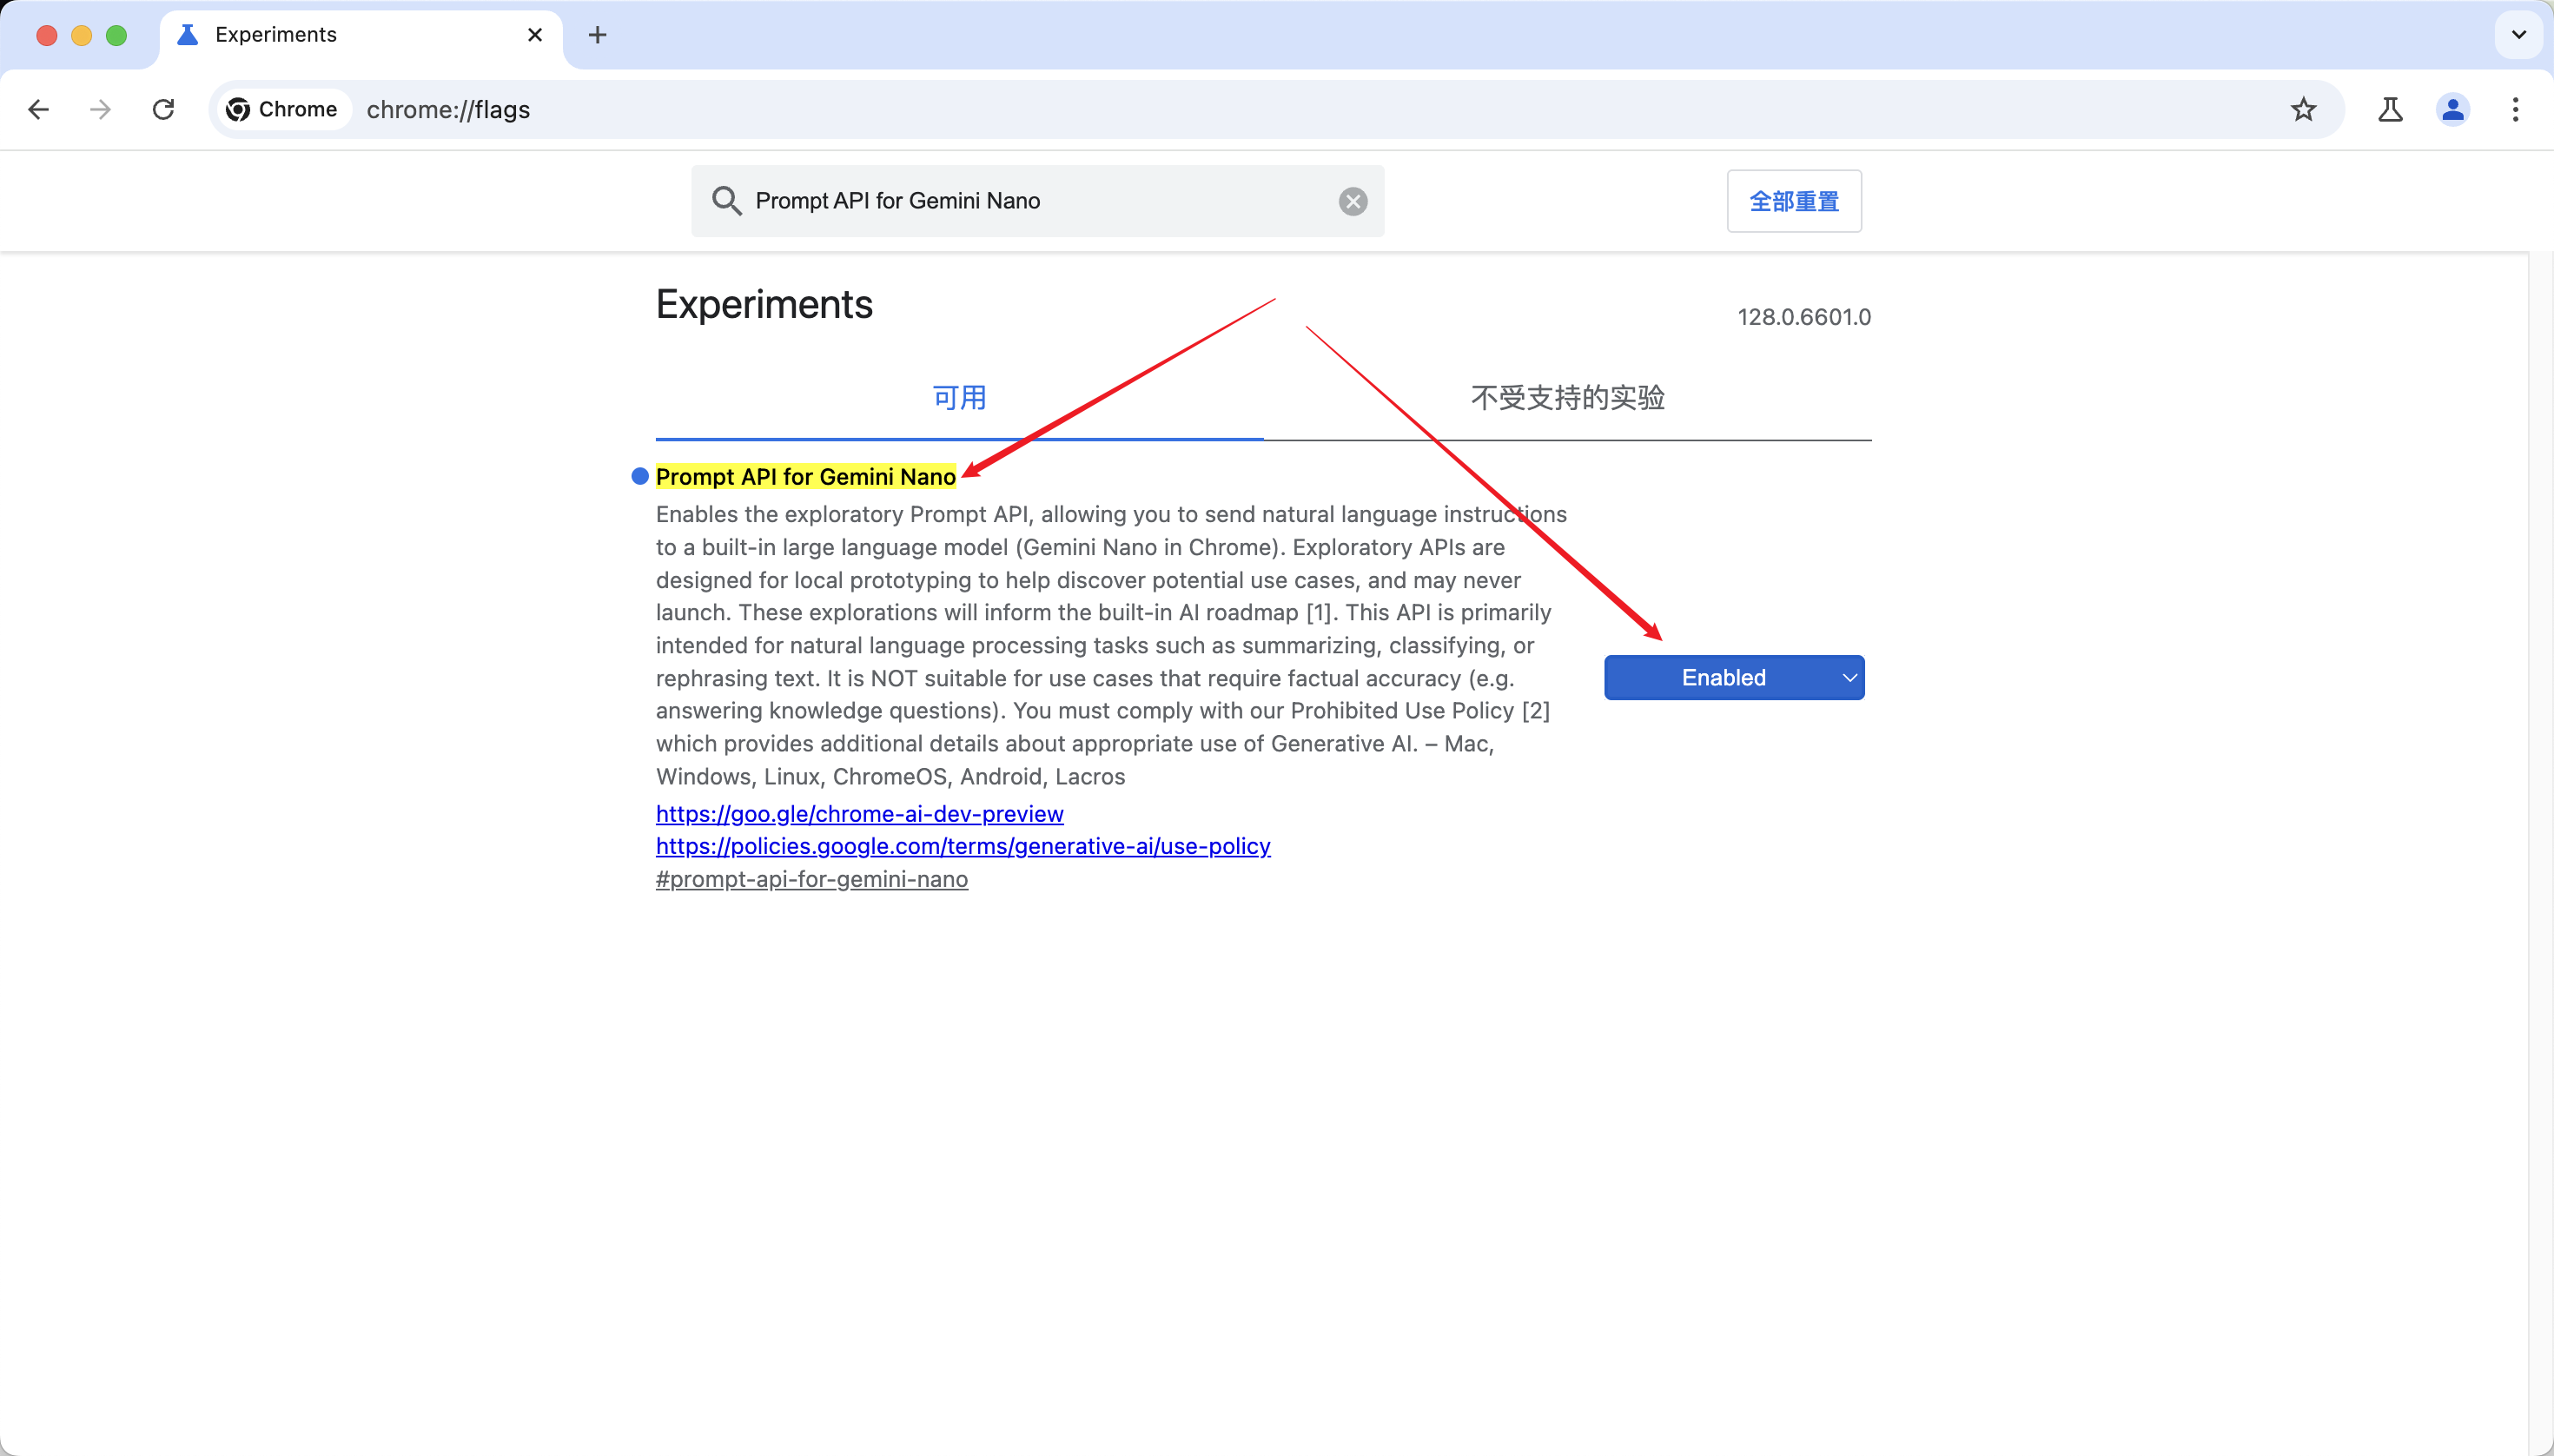
Task: Close the Experiments tab
Action: [x=535, y=35]
